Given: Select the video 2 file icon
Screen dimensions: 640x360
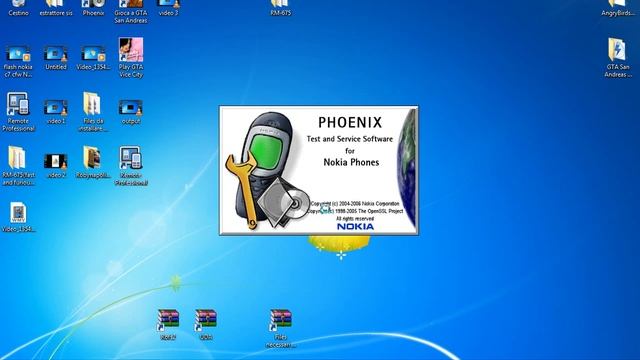Looking at the screenshot, I should pyautogui.click(x=56, y=166).
